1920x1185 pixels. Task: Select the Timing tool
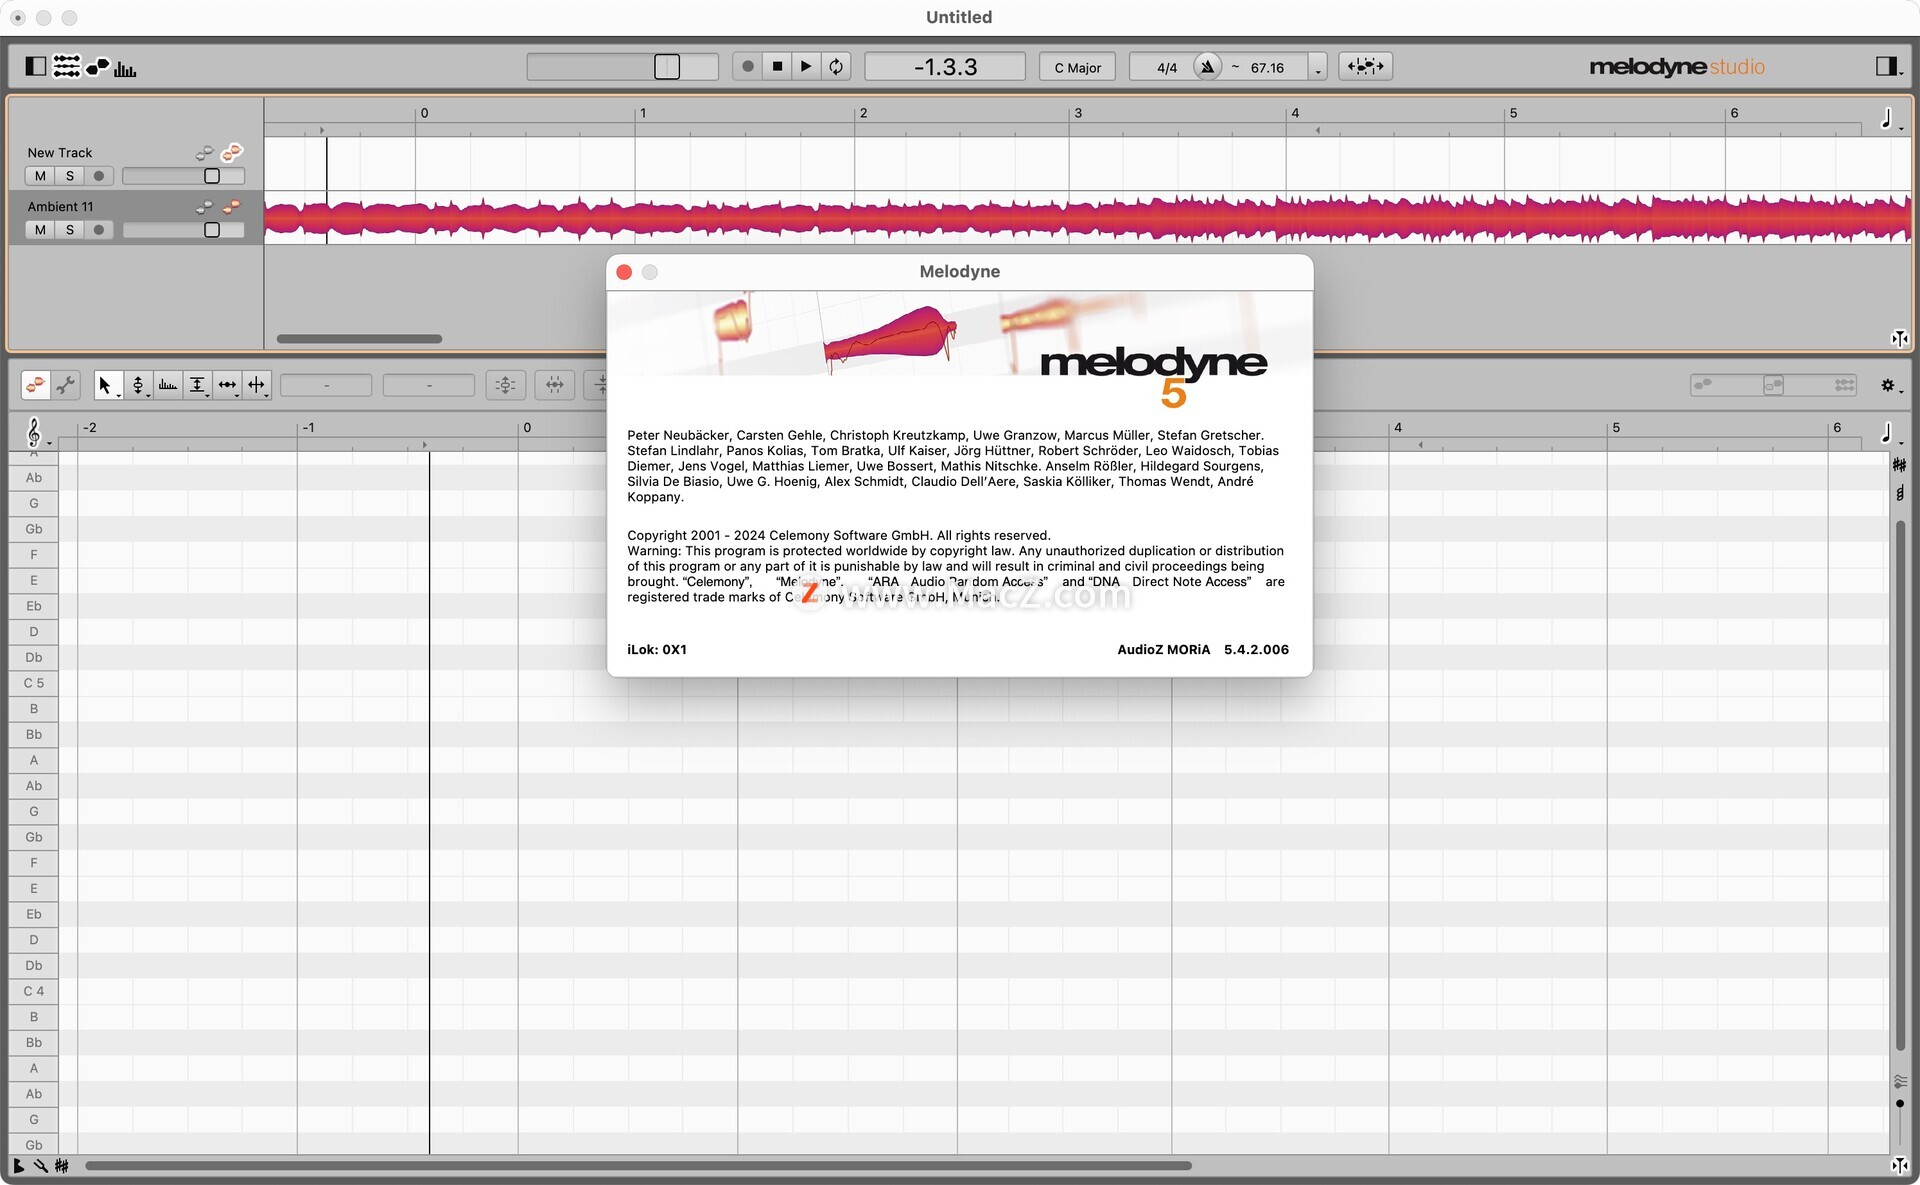(x=228, y=385)
